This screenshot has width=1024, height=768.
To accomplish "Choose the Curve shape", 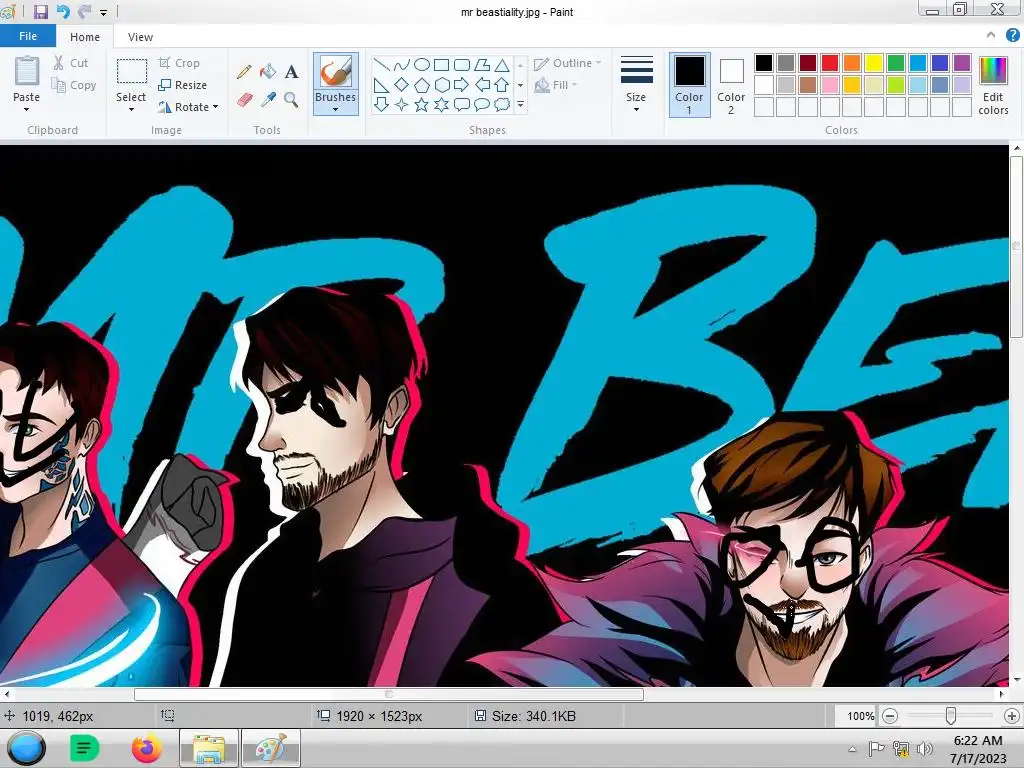I will pyautogui.click(x=402, y=65).
